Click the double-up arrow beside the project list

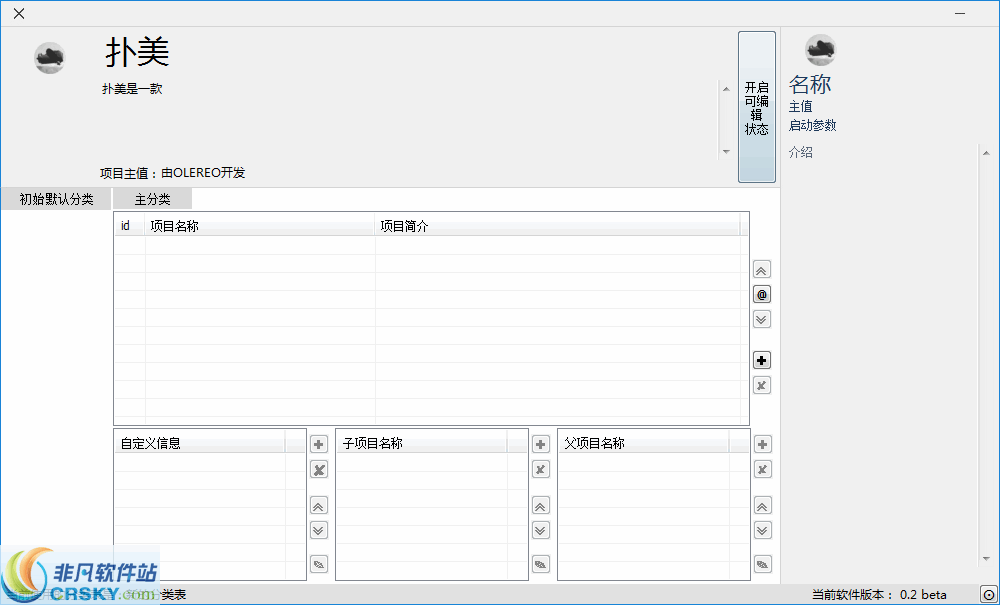[x=761, y=269]
